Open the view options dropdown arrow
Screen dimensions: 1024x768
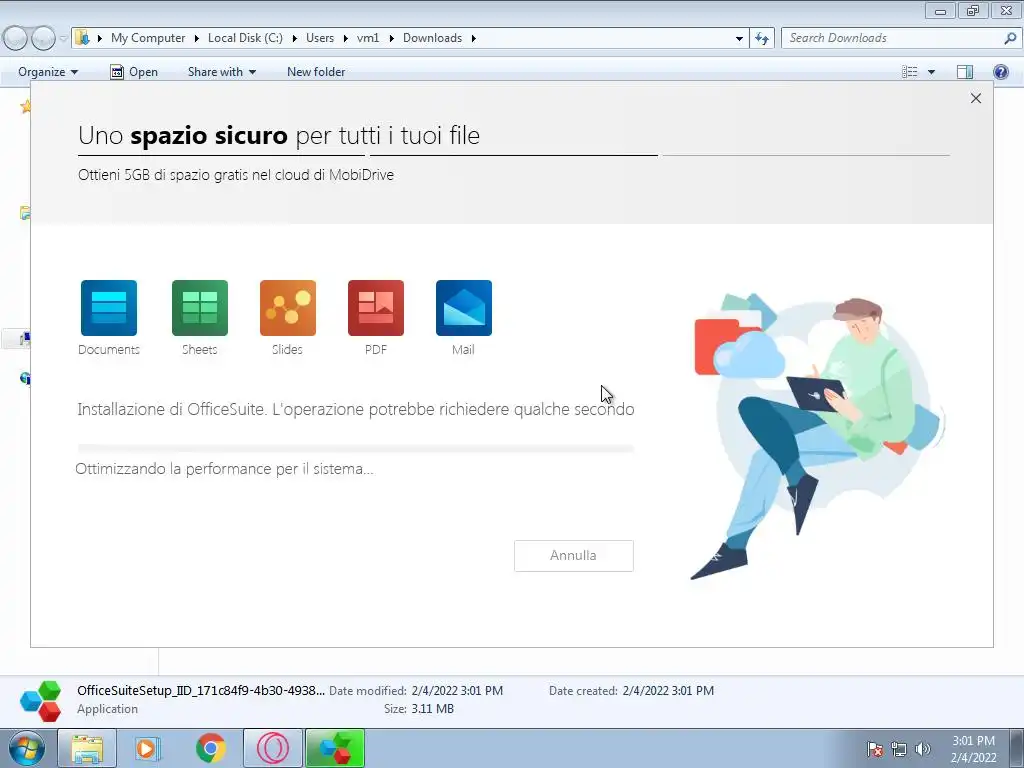tap(931, 72)
